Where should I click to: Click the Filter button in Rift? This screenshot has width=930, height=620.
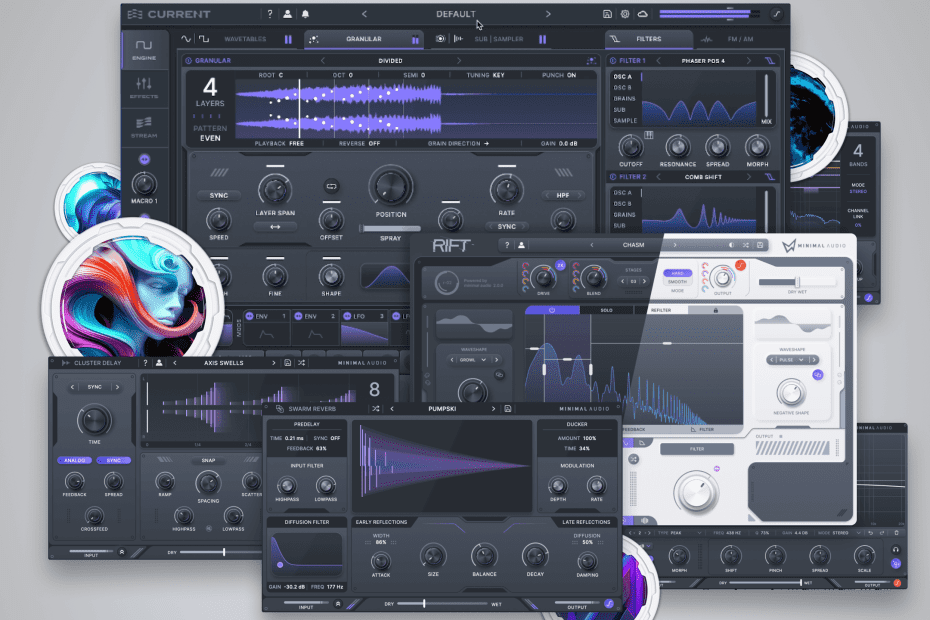coord(696,449)
